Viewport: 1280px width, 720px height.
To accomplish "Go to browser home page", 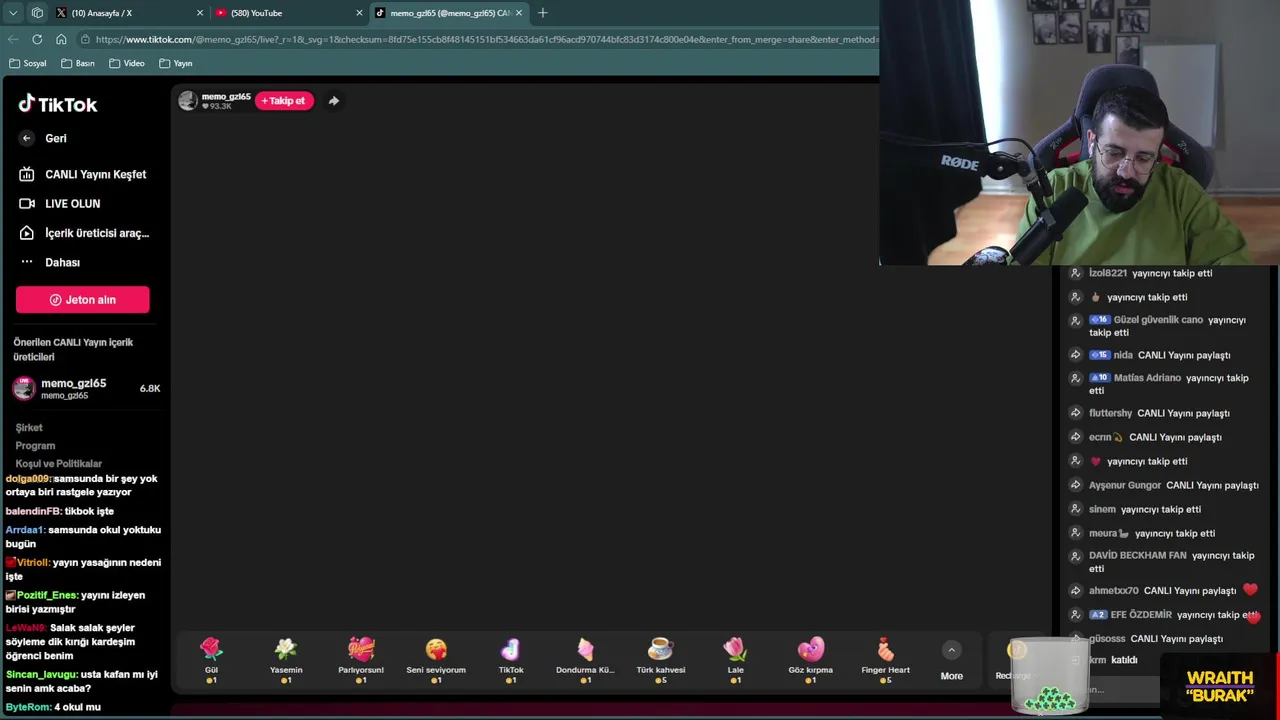I will pyautogui.click(x=61, y=39).
